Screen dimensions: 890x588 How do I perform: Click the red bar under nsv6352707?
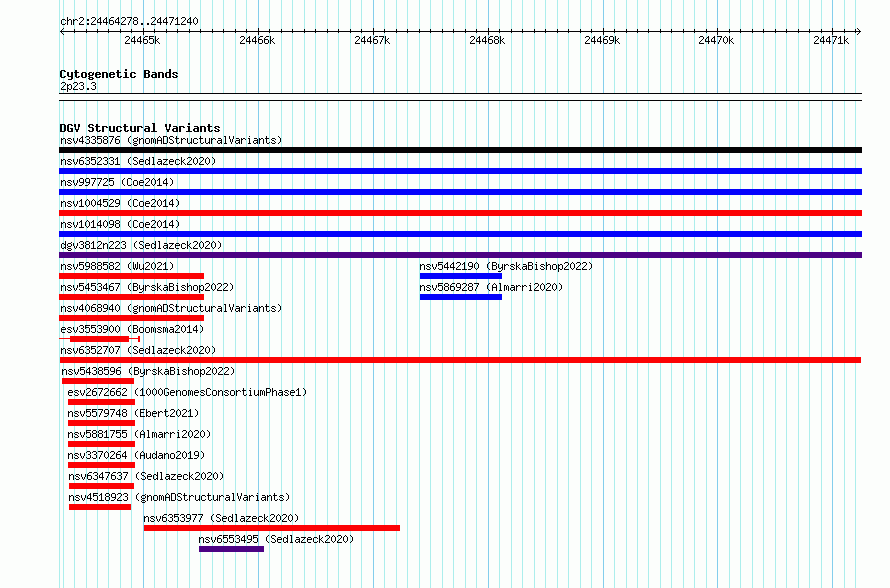pyautogui.click(x=460, y=360)
